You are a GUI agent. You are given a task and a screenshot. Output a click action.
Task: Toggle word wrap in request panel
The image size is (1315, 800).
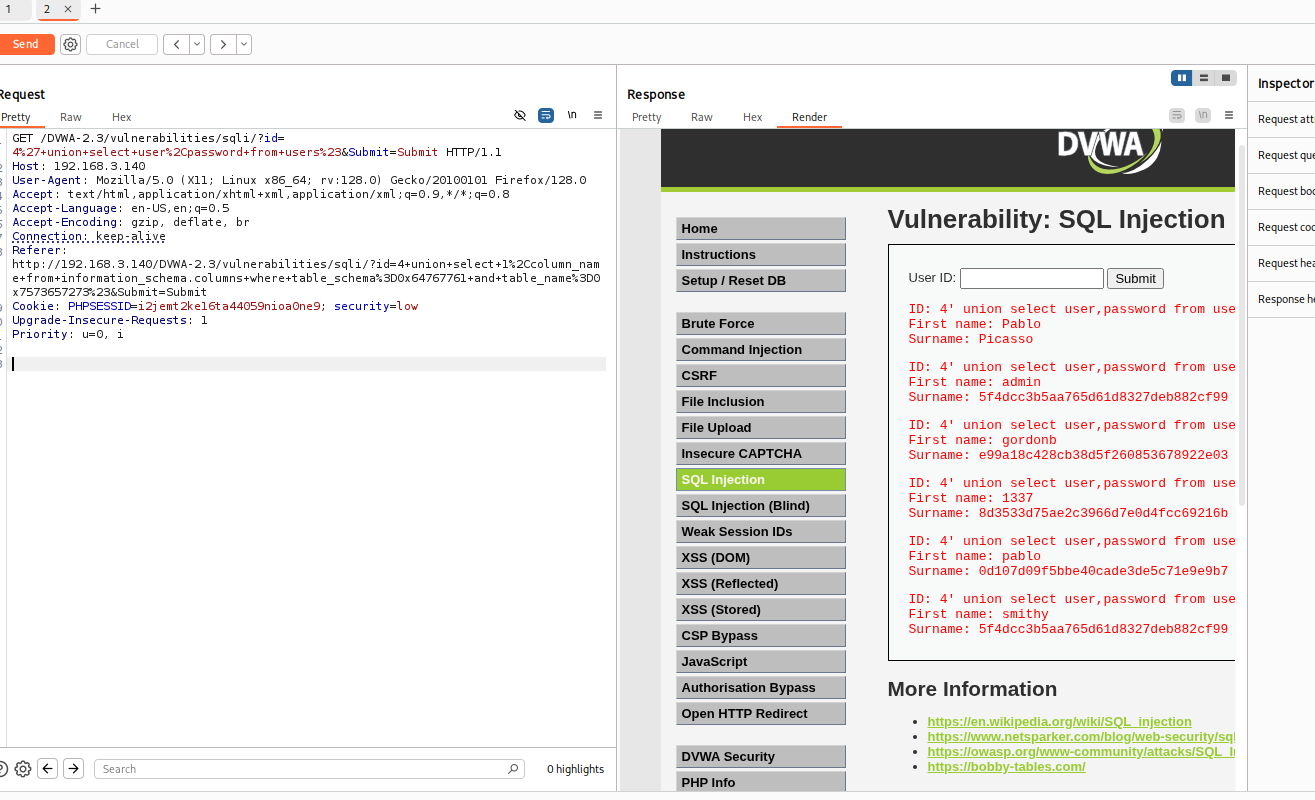(546, 115)
